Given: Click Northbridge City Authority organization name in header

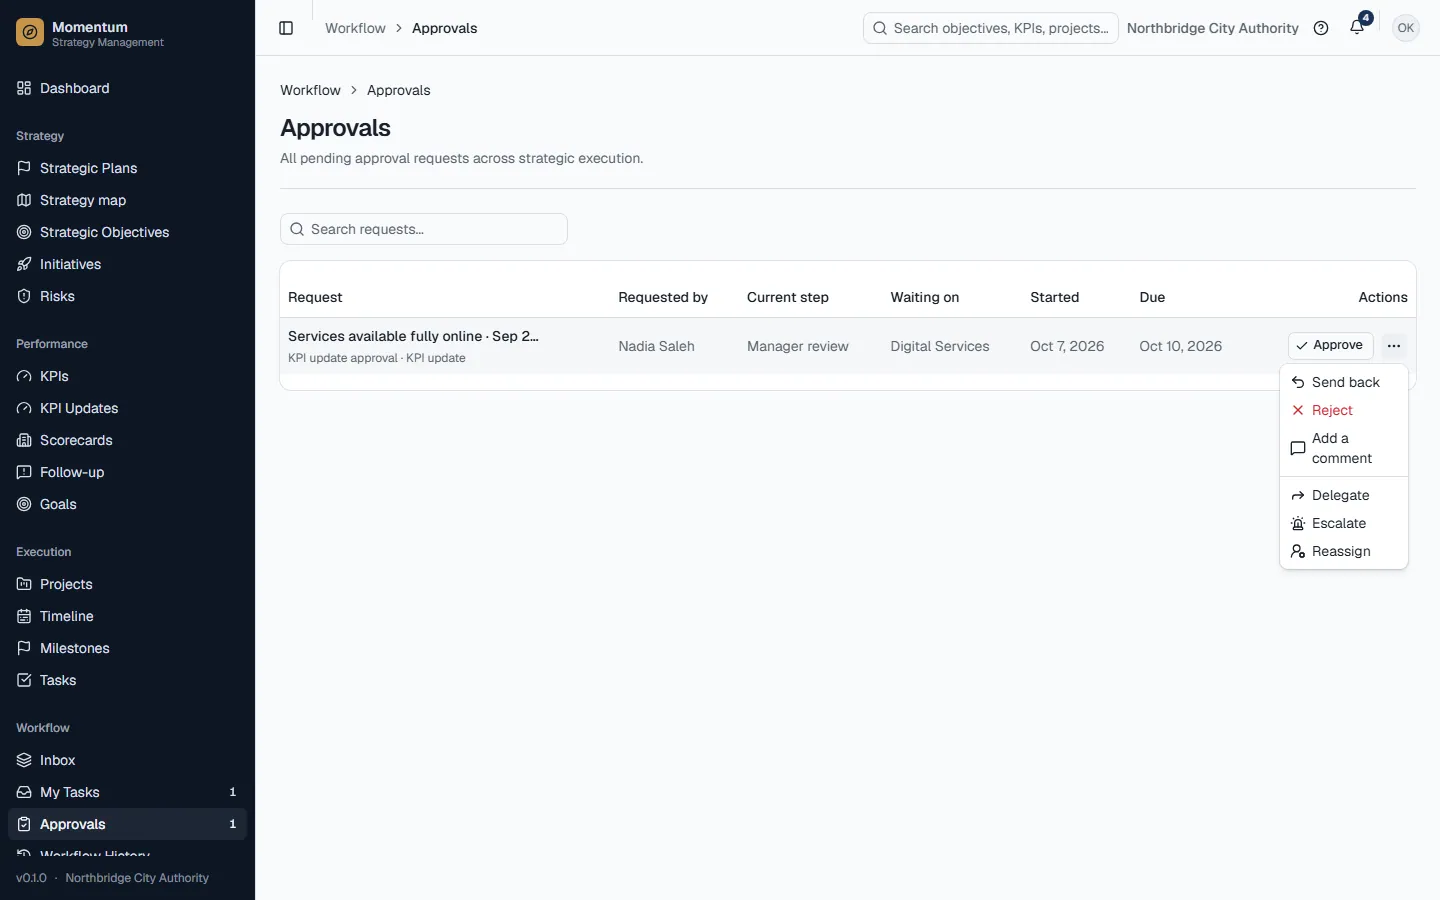Looking at the screenshot, I should tap(1212, 28).
